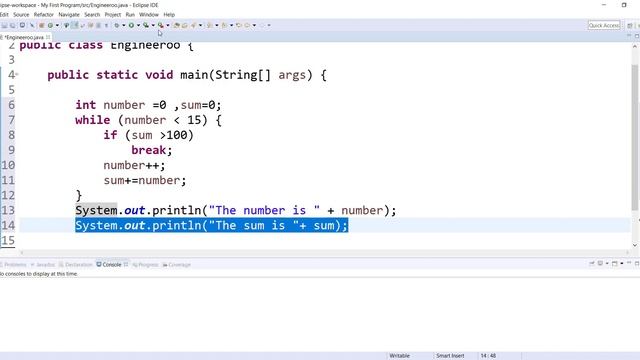This screenshot has width=640, height=360.
Task: Open the Debug button dropdown arrow
Action: pos(124,25)
